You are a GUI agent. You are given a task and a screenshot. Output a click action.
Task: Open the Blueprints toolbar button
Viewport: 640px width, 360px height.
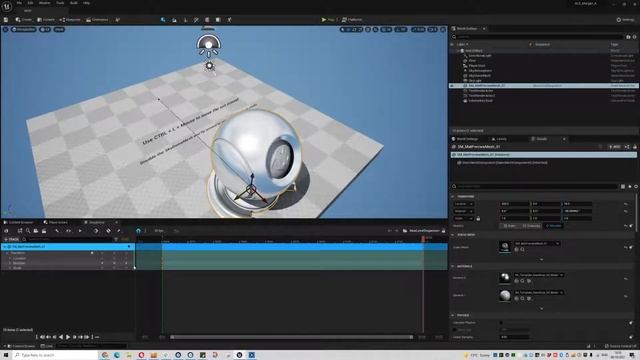click(70, 20)
